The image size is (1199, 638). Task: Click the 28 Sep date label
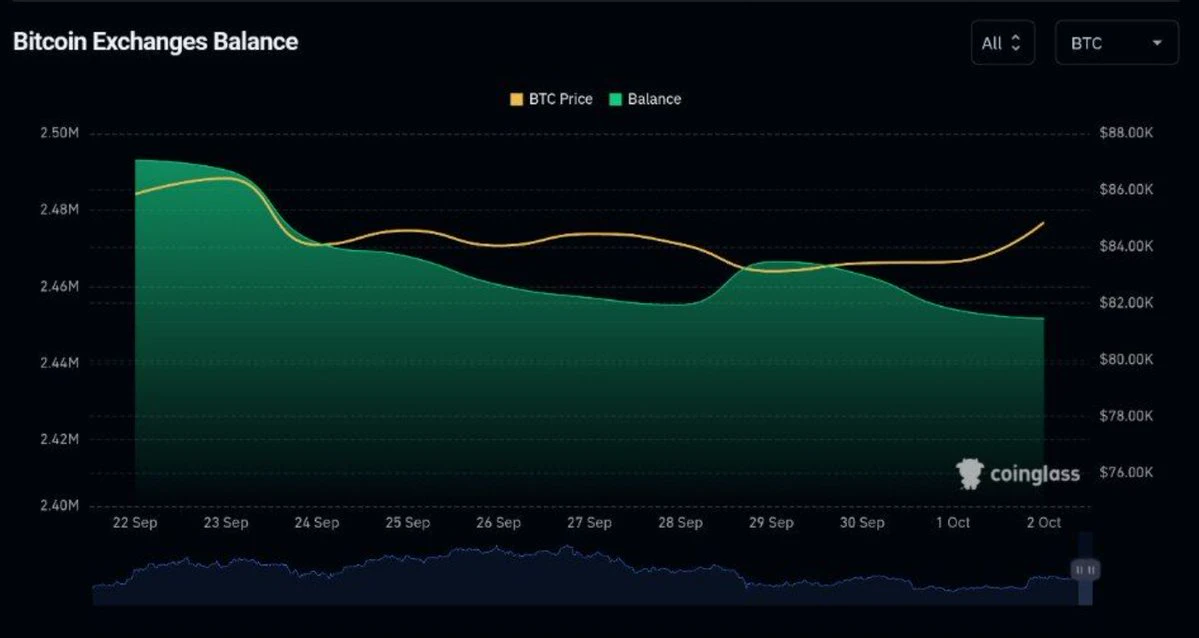(x=680, y=522)
